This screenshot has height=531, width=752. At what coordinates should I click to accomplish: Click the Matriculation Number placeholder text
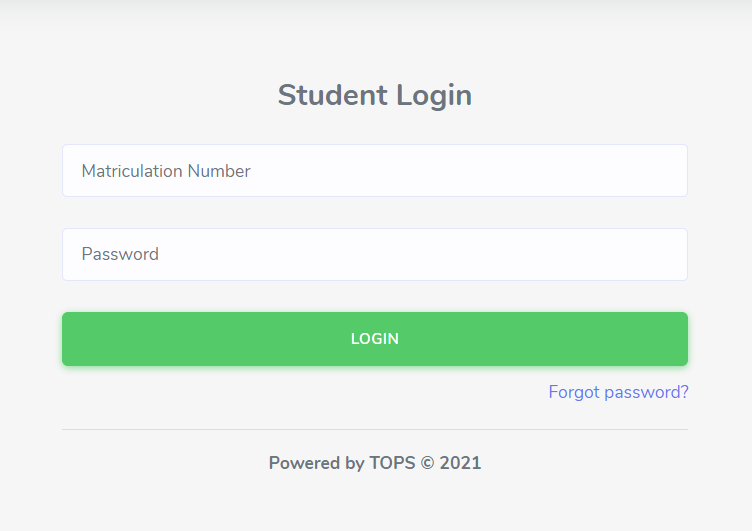(x=166, y=171)
